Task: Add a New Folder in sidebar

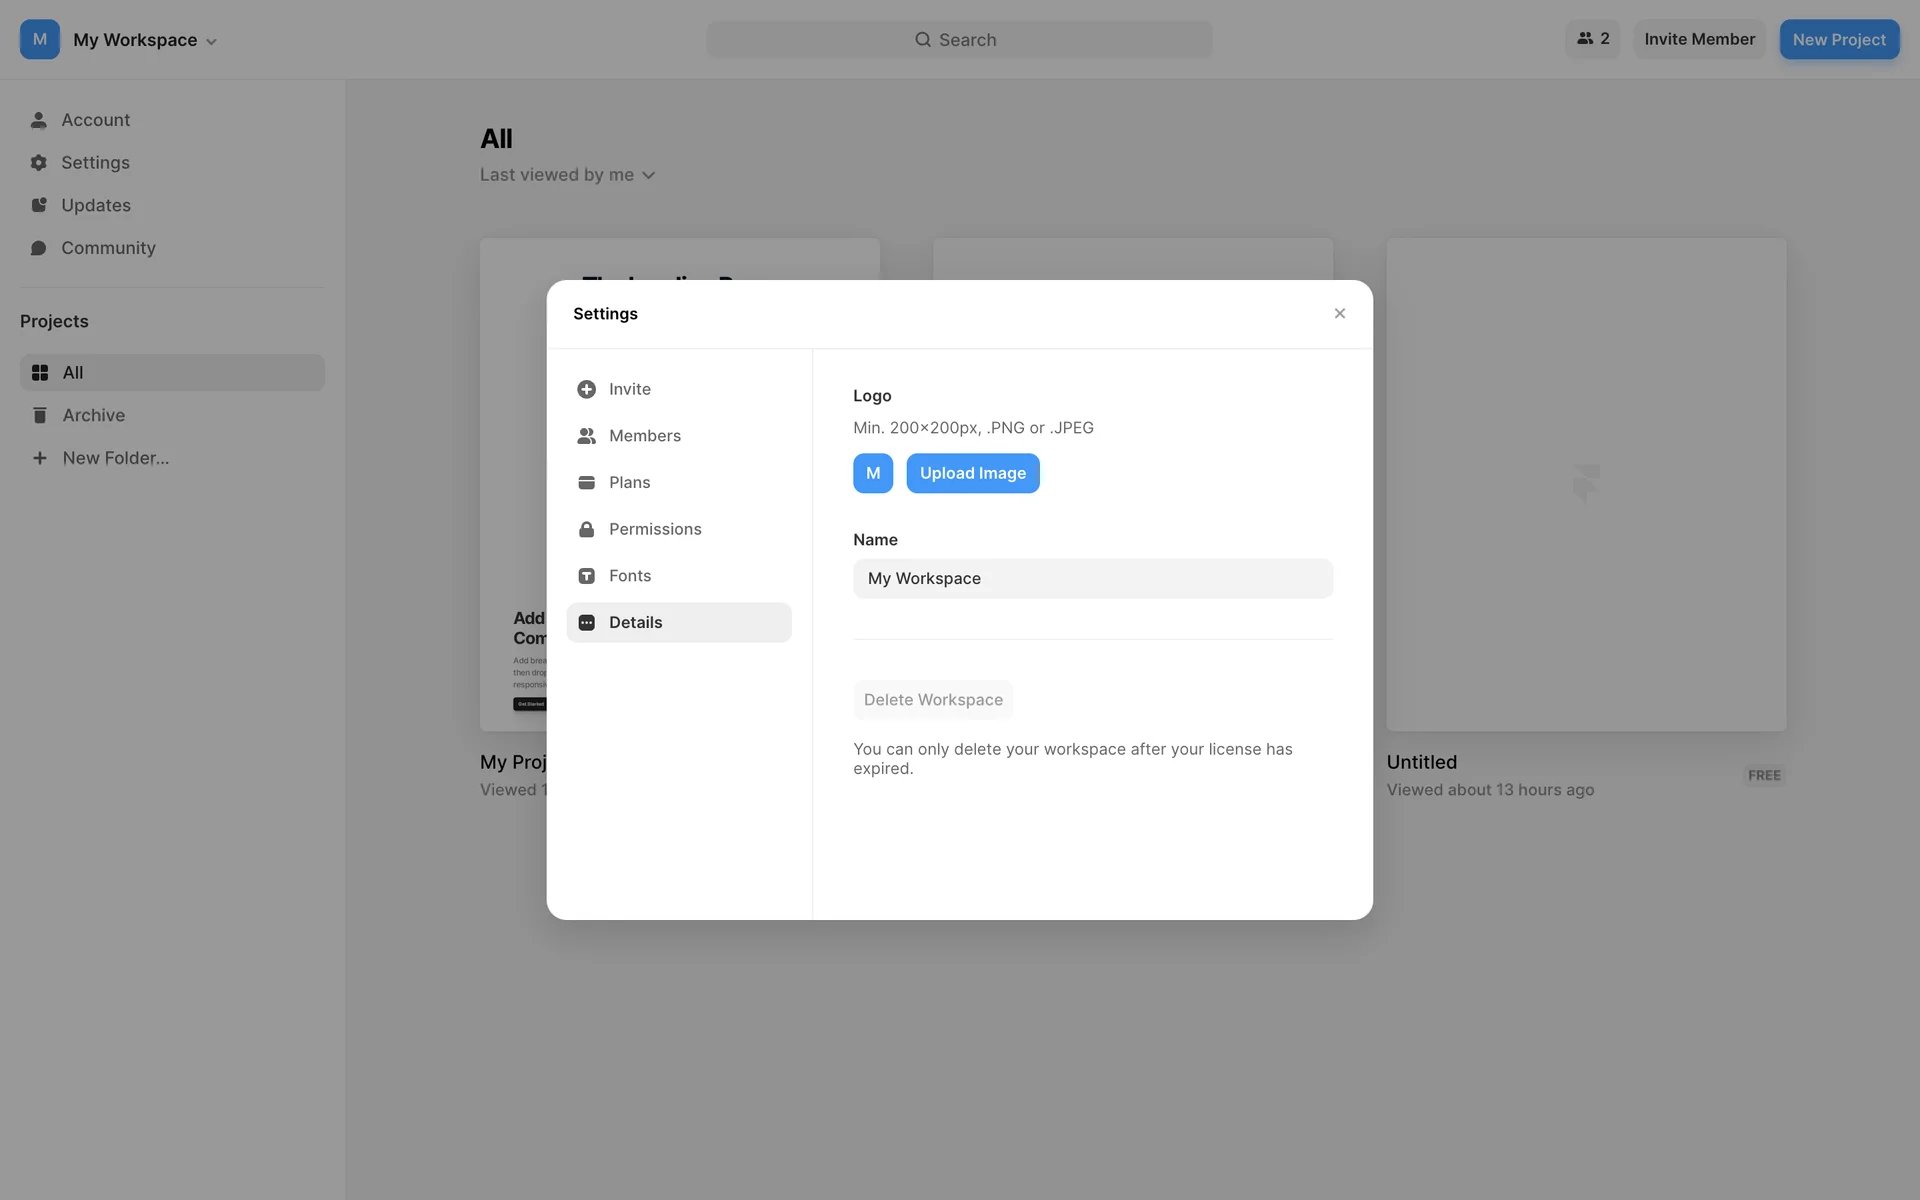Action: coord(115,458)
